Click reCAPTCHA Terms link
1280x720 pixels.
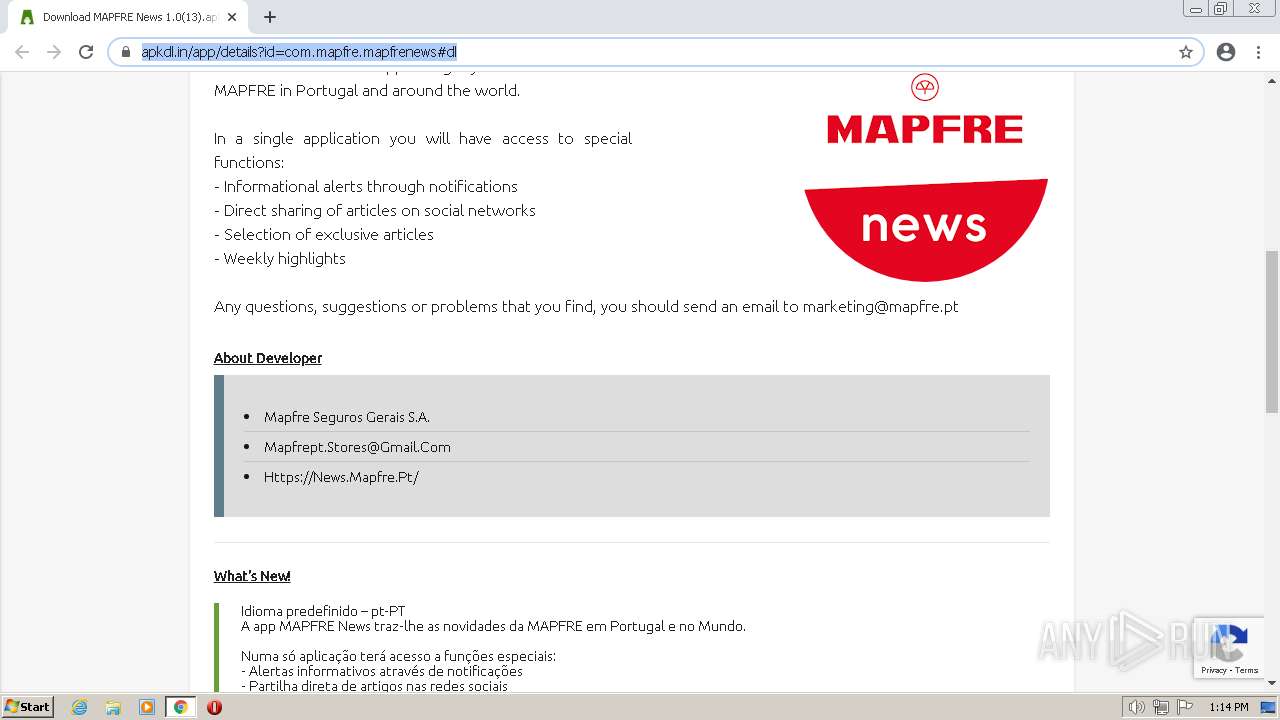click(1247, 670)
